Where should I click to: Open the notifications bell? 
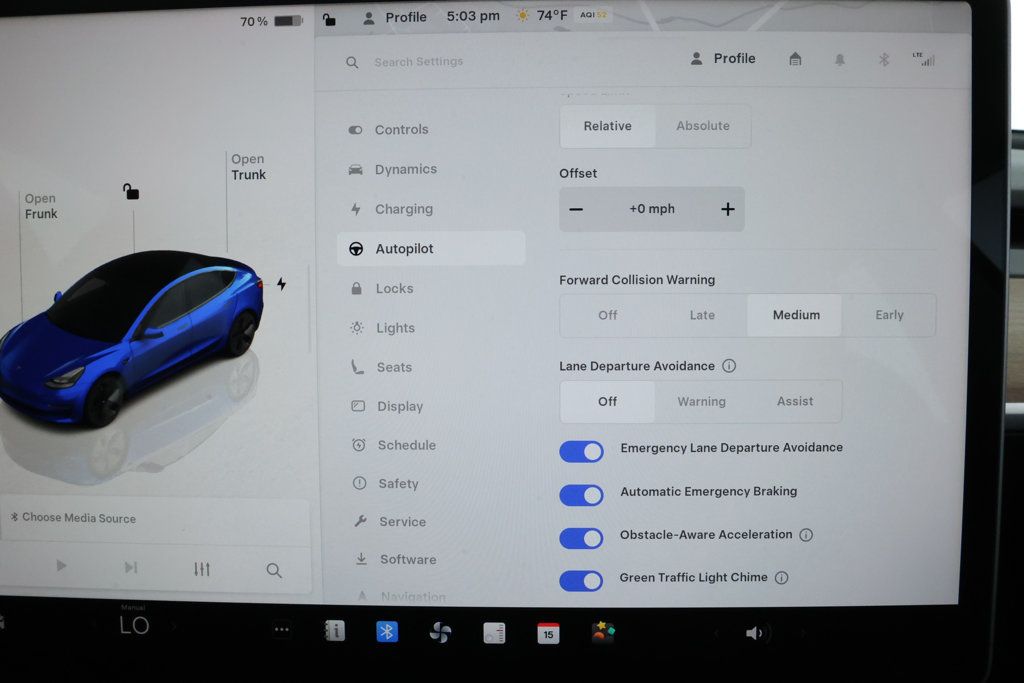[840, 60]
